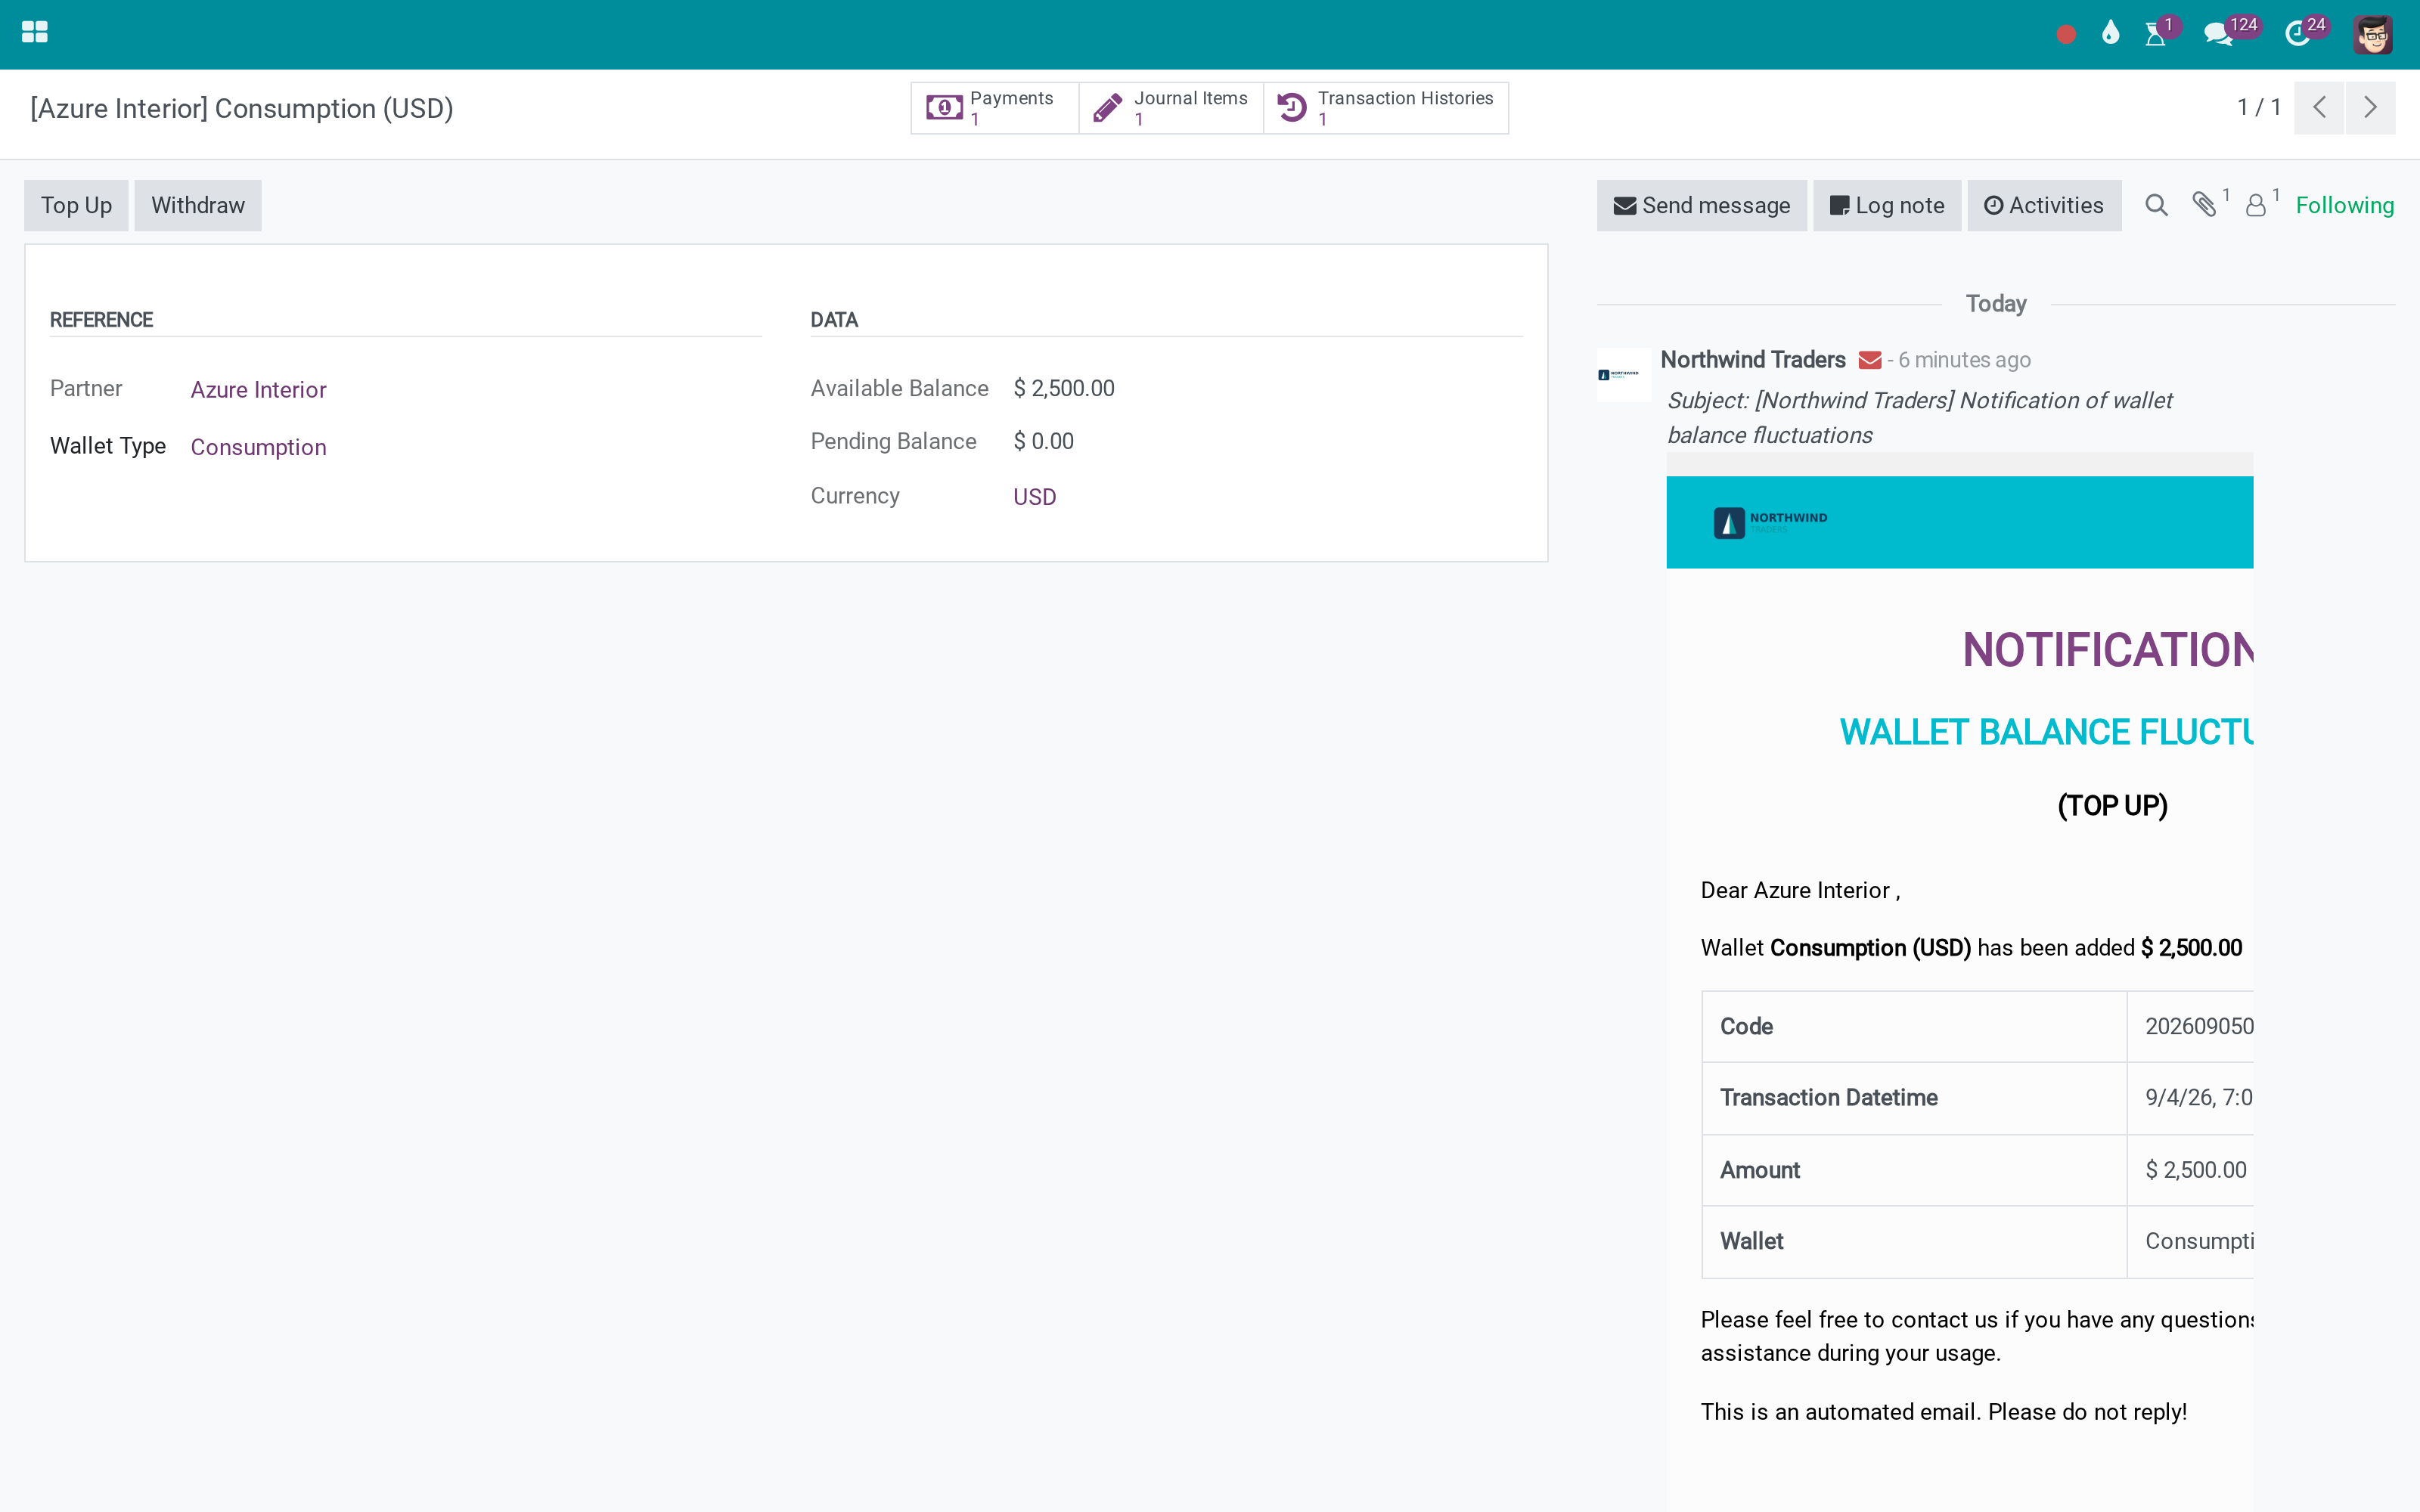Open the Azure Interior partner link
Image resolution: width=2420 pixels, height=1512 pixels.
[x=258, y=390]
